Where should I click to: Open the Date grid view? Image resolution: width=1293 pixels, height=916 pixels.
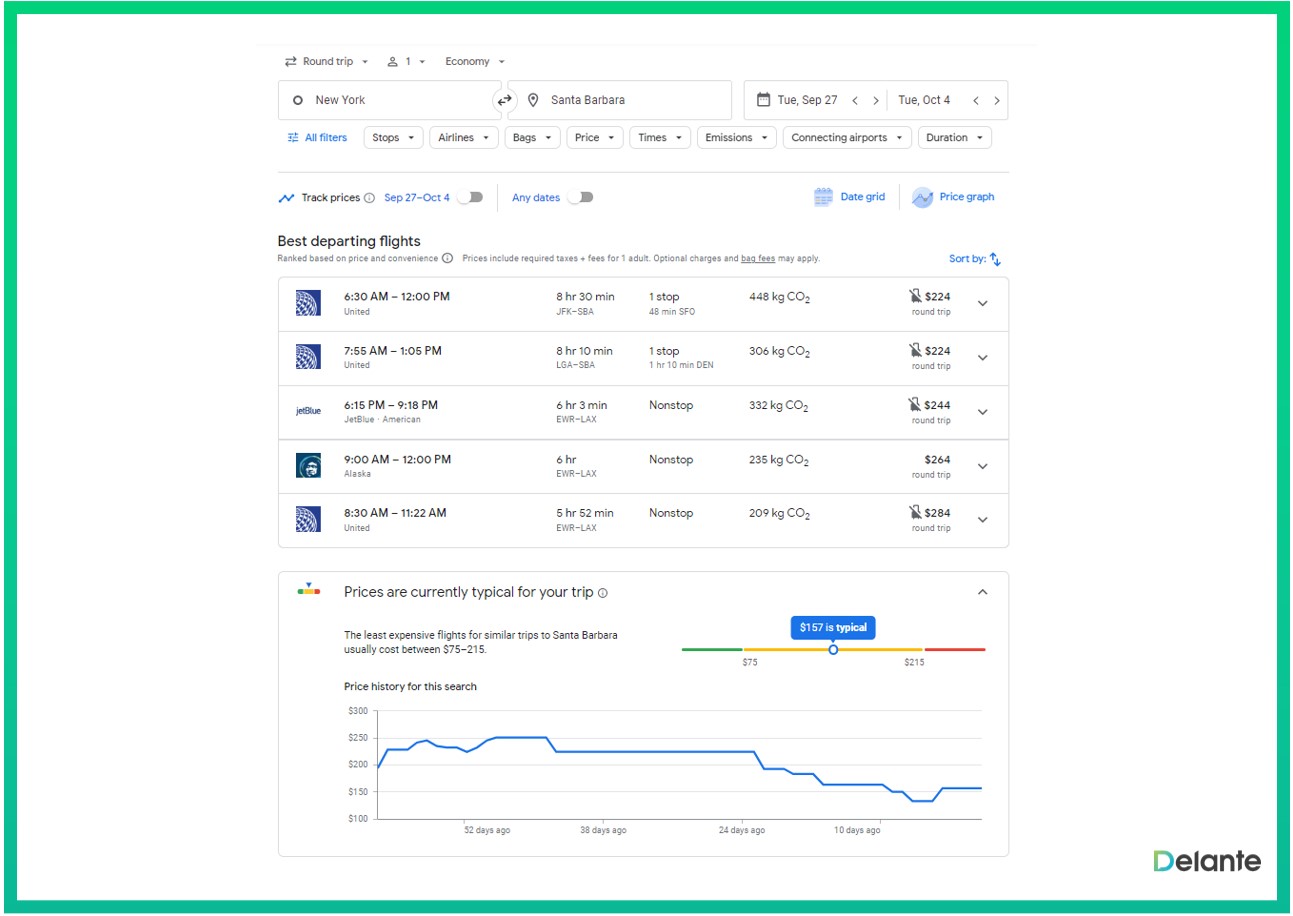click(850, 197)
